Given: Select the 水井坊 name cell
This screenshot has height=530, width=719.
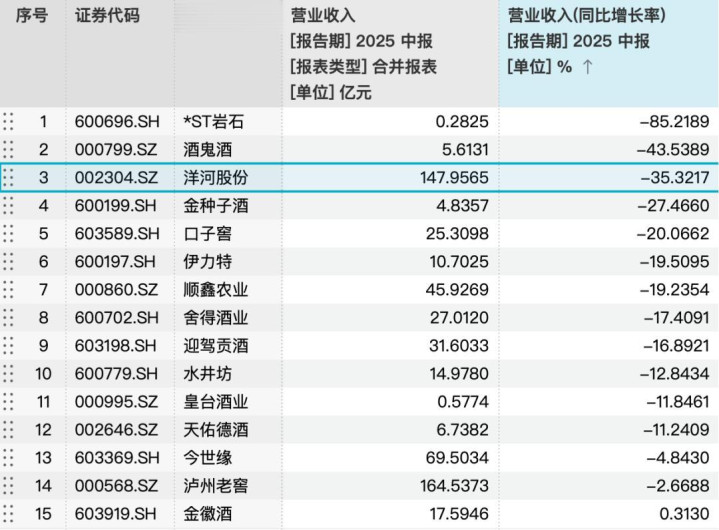Looking at the screenshot, I should (x=208, y=374).
